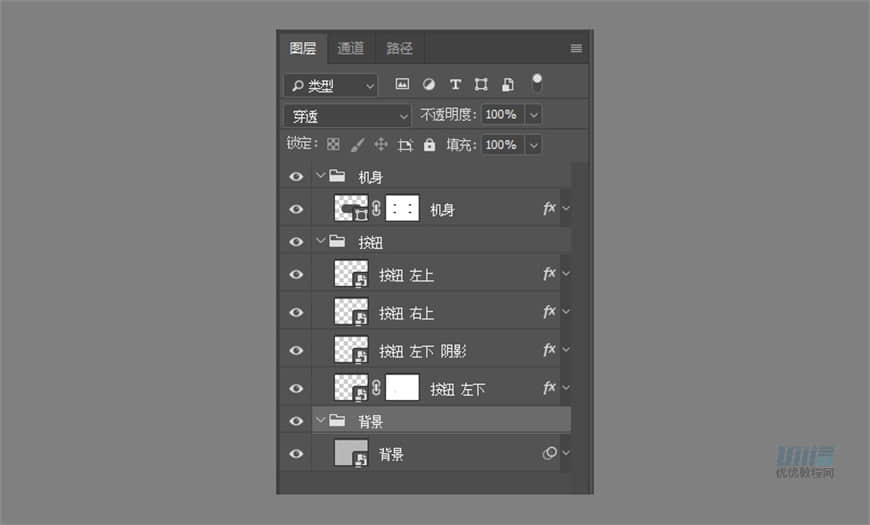Filter by smart object layers icon
The width and height of the screenshot is (870, 525).
[x=508, y=84]
